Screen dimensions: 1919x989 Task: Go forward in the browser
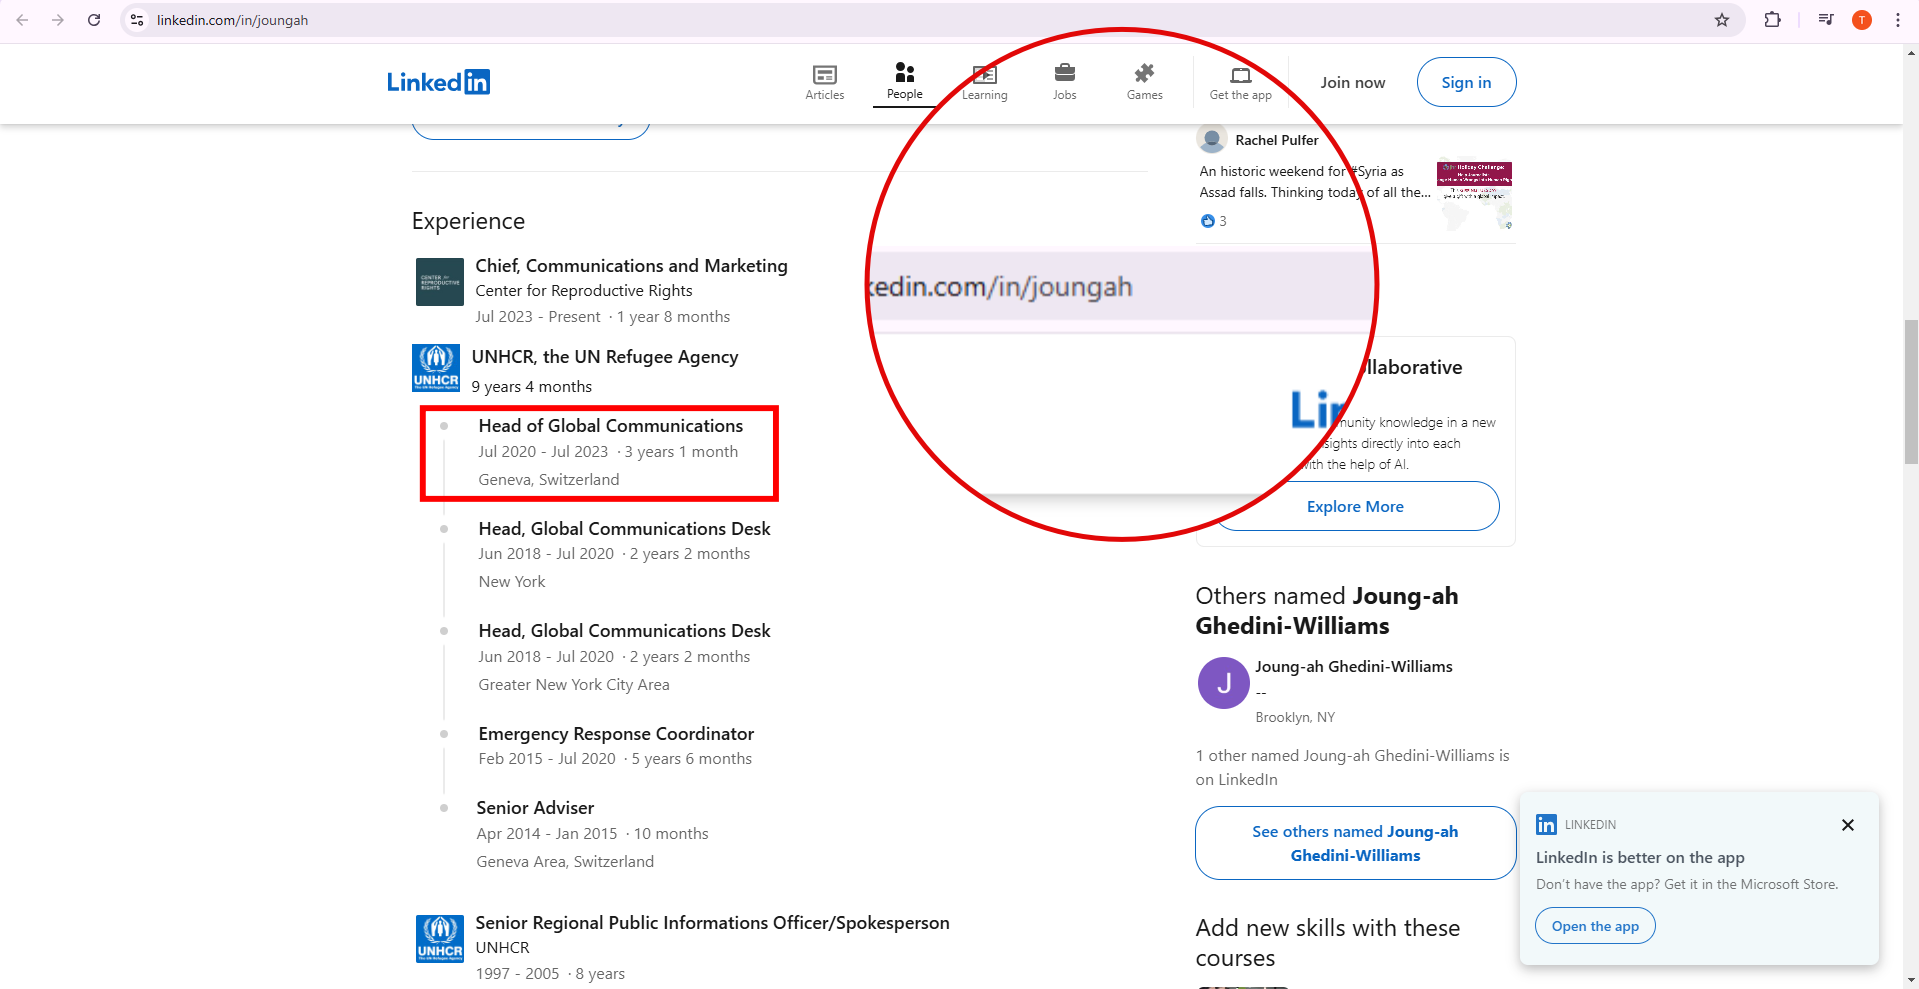[58, 20]
